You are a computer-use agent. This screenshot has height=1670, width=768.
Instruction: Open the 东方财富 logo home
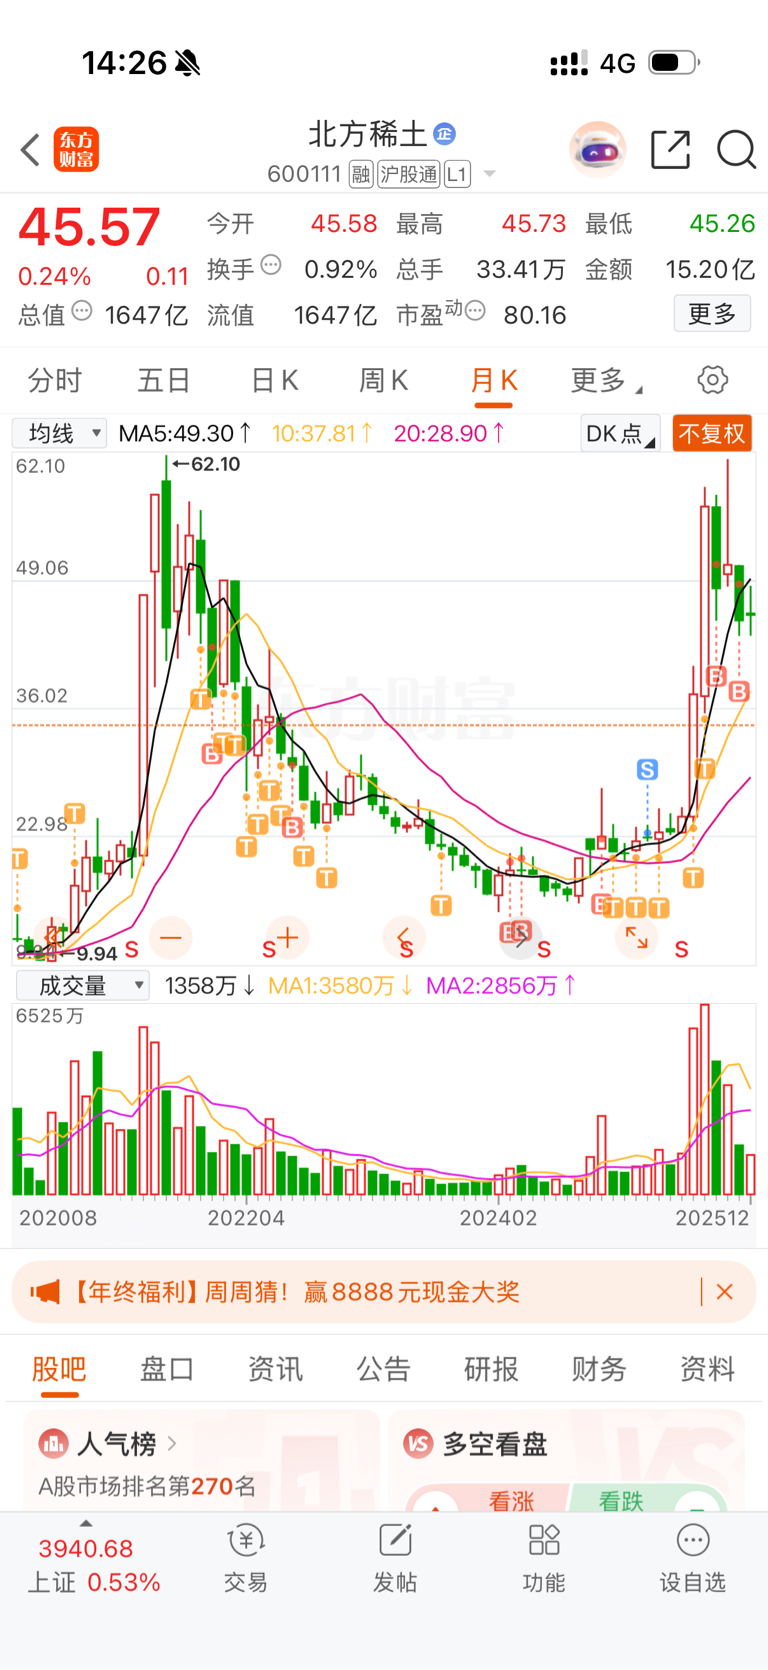click(x=76, y=150)
